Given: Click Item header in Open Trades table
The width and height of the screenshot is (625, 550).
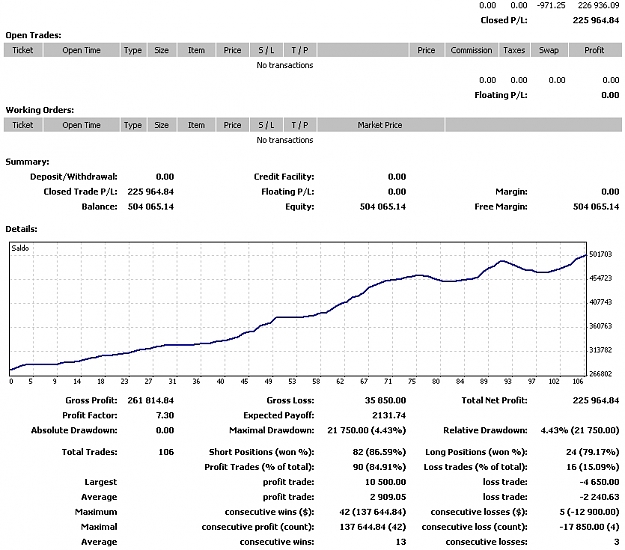Looking at the screenshot, I should pos(196,50).
